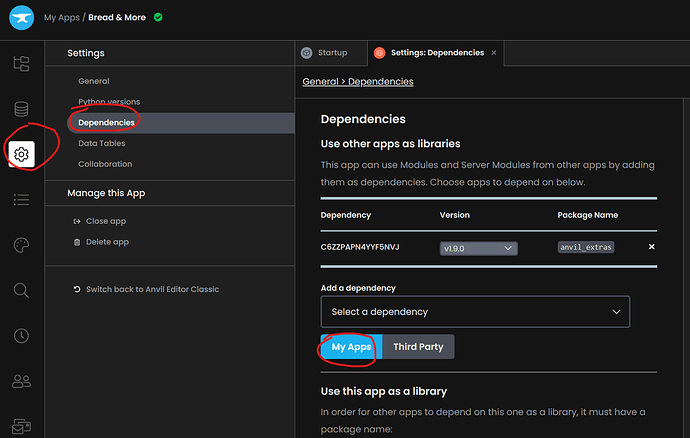690x438 pixels.
Task: Click the Use other apps as libraries heading
Action: click(390, 144)
